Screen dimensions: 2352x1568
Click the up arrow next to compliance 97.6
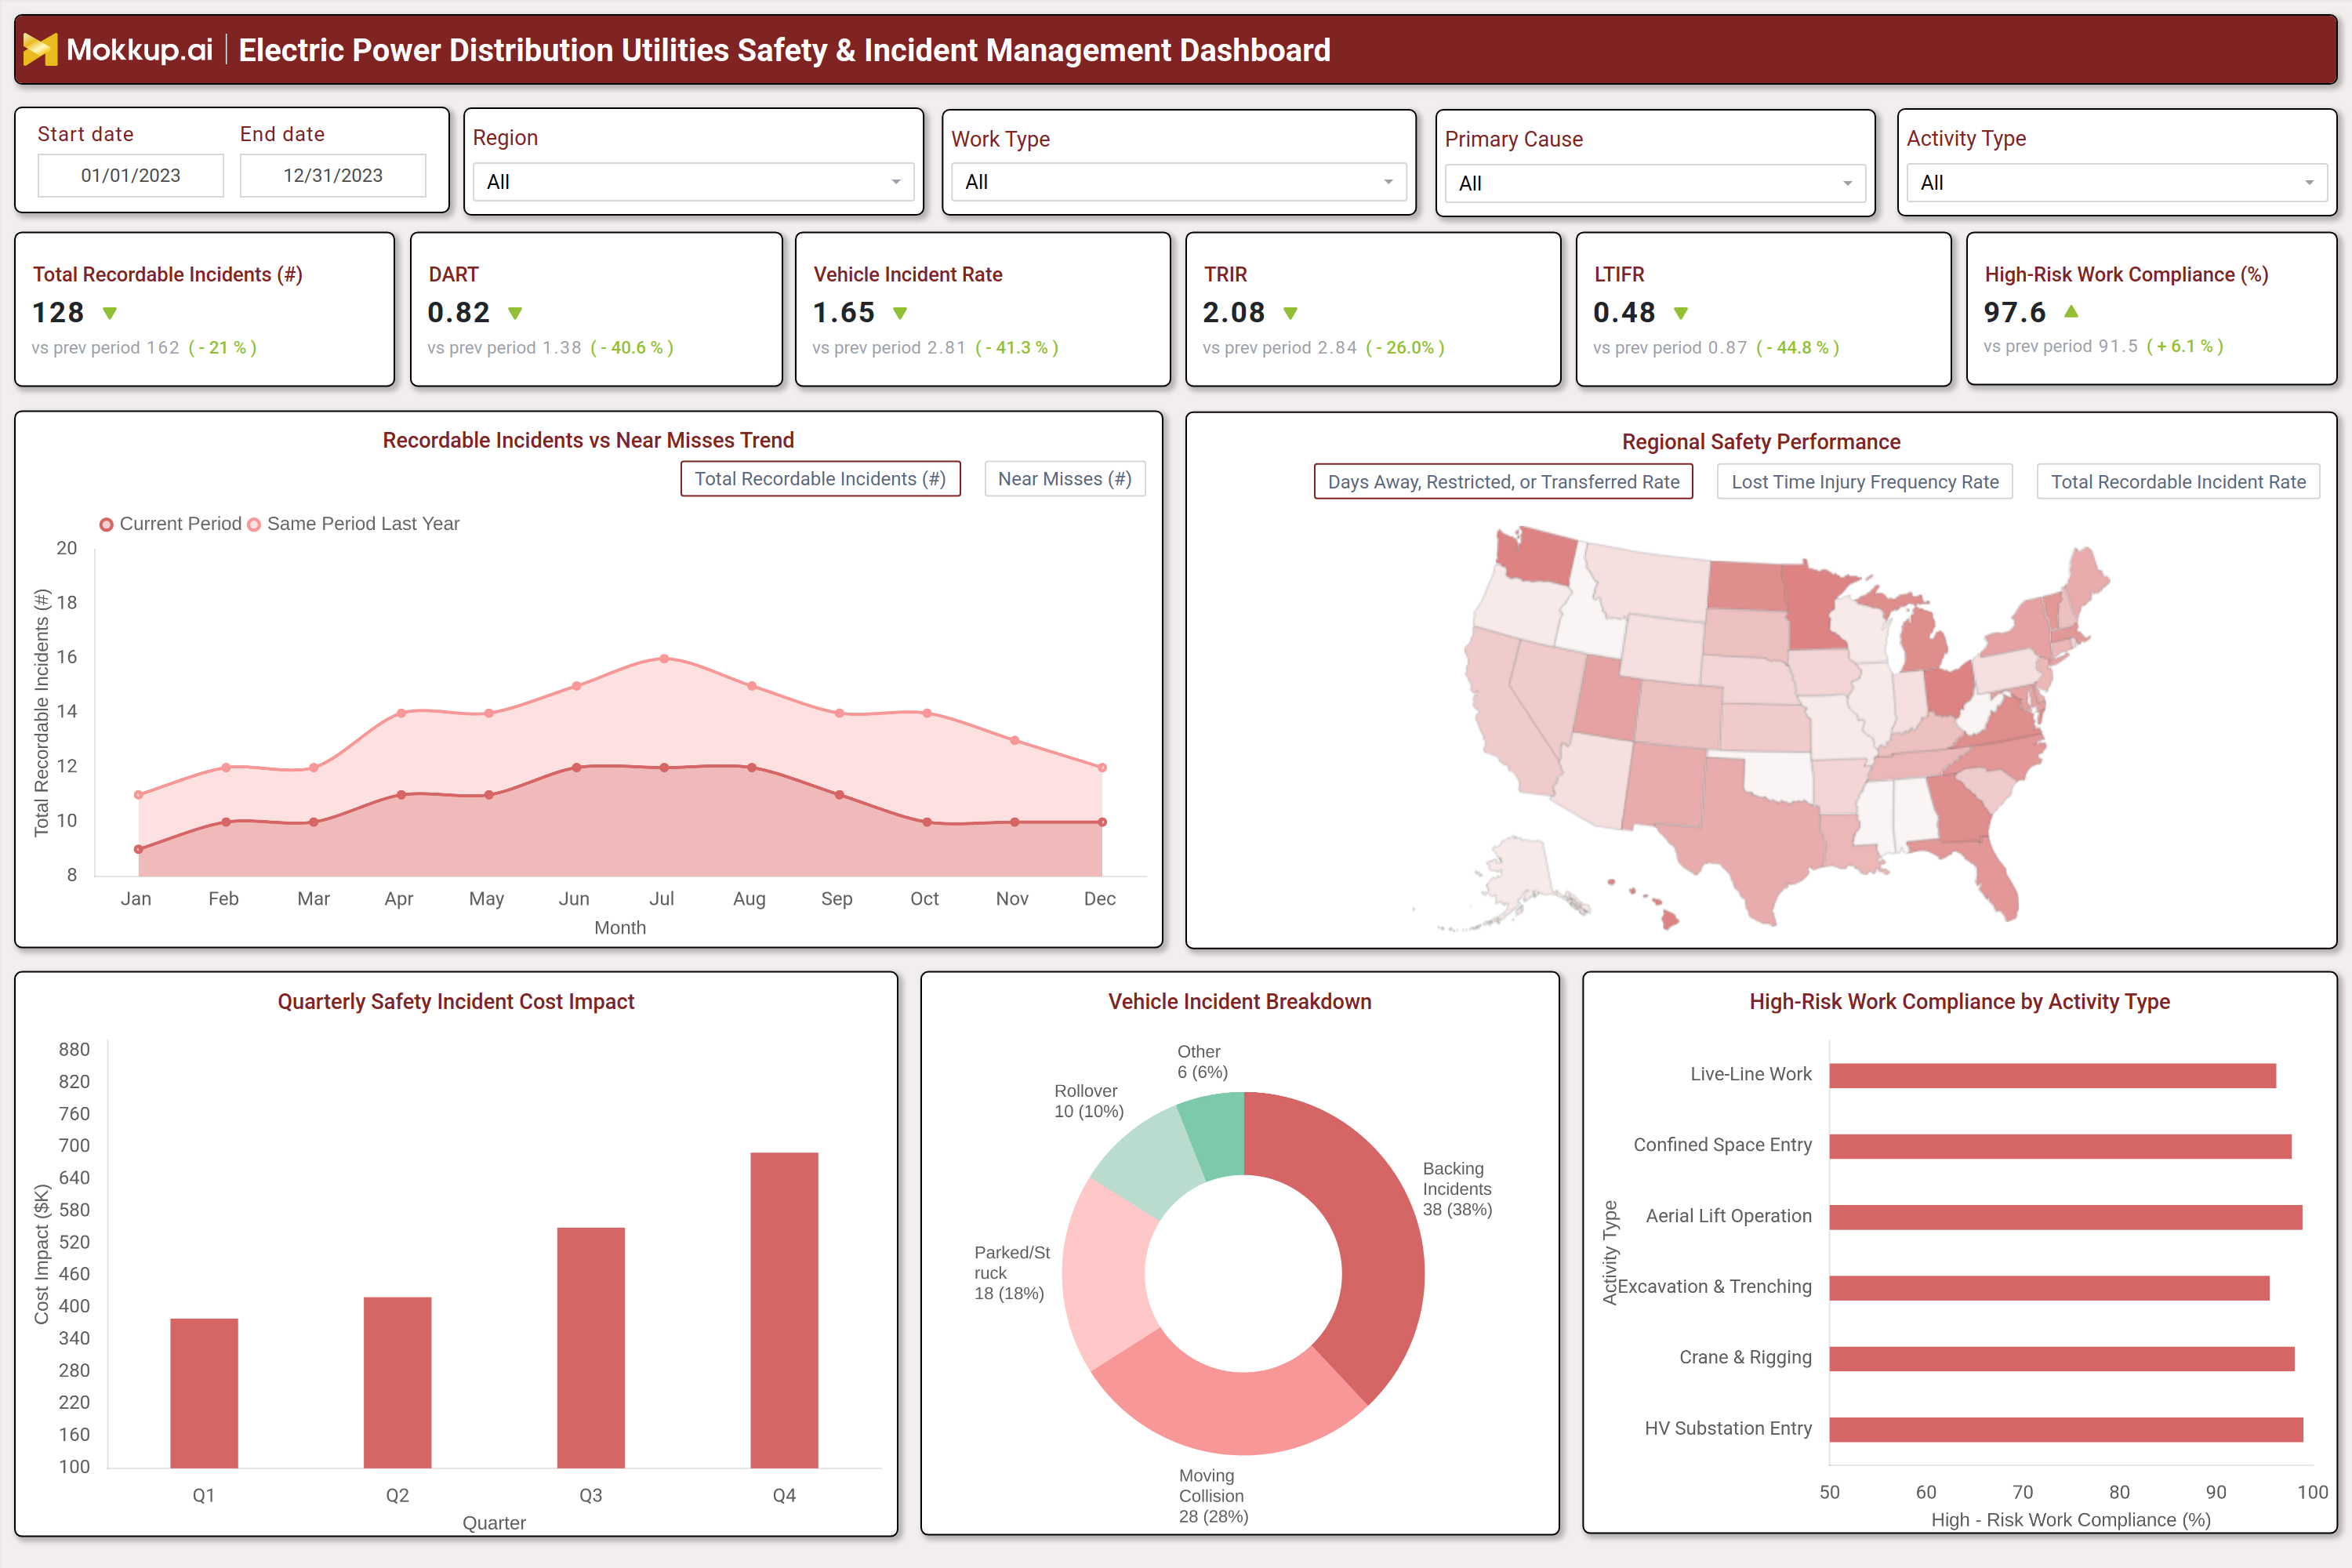pyautogui.click(x=2071, y=311)
